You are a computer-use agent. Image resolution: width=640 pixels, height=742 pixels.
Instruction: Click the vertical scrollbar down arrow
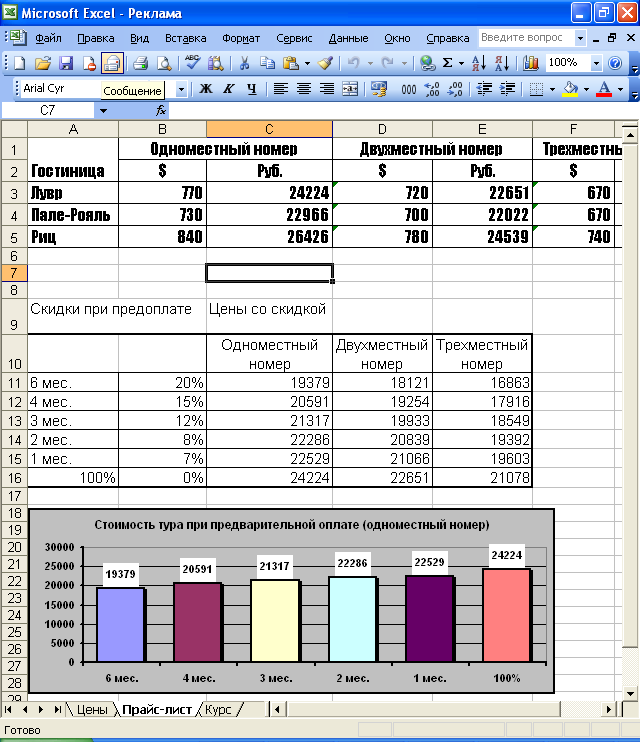[x=630, y=694]
